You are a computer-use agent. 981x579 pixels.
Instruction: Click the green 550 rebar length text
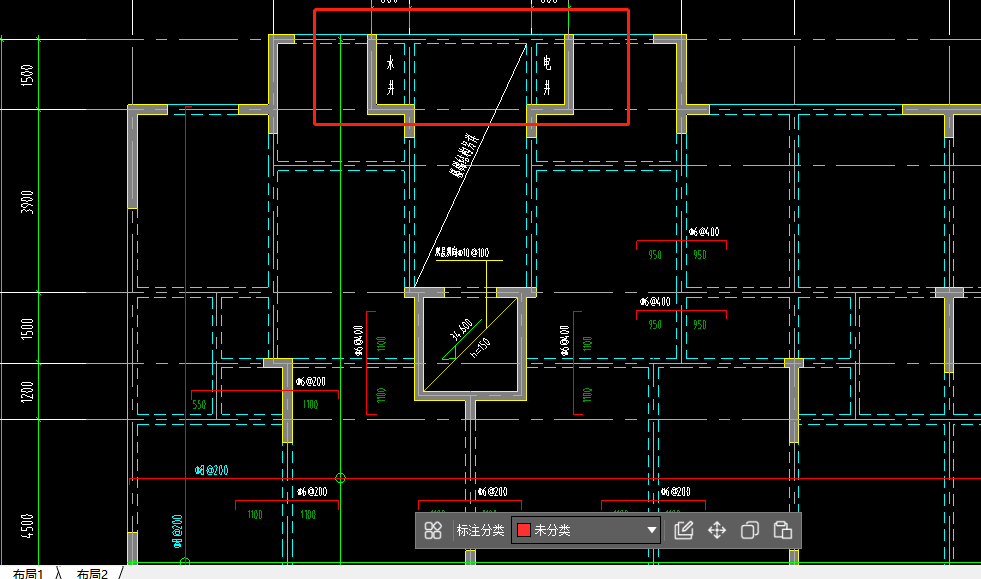(199, 405)
